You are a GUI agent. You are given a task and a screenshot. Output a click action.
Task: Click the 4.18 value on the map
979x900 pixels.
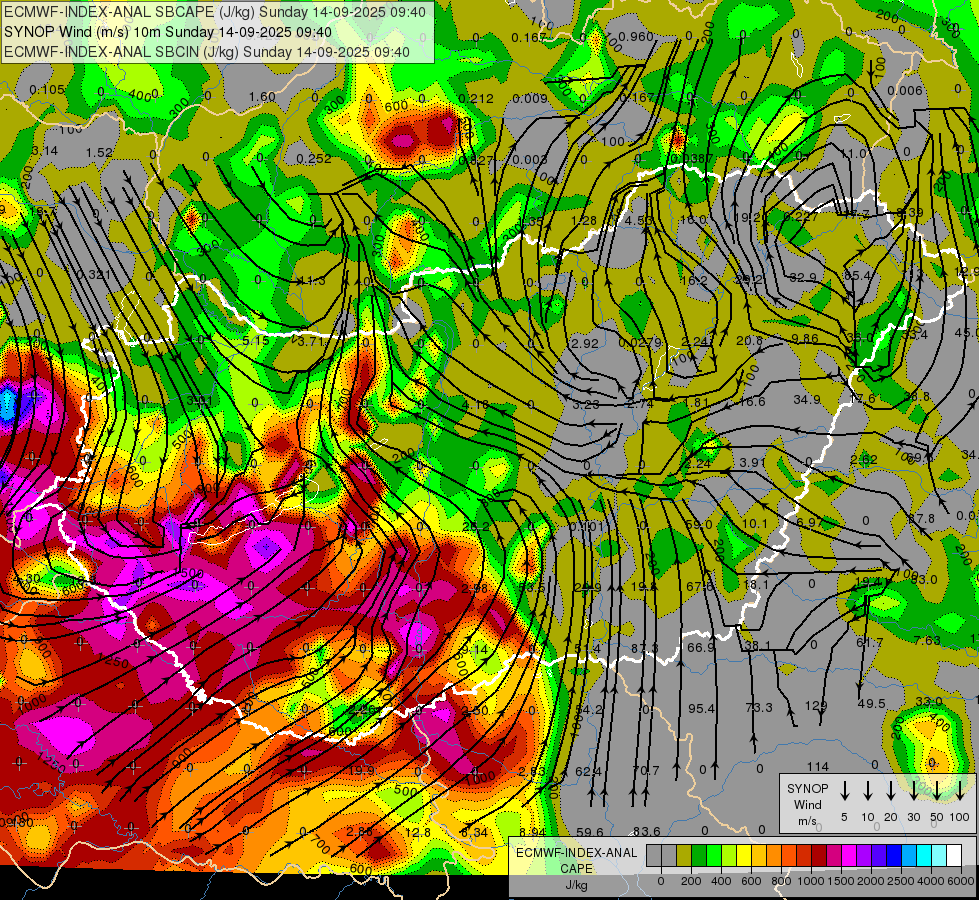coord(475,405)
